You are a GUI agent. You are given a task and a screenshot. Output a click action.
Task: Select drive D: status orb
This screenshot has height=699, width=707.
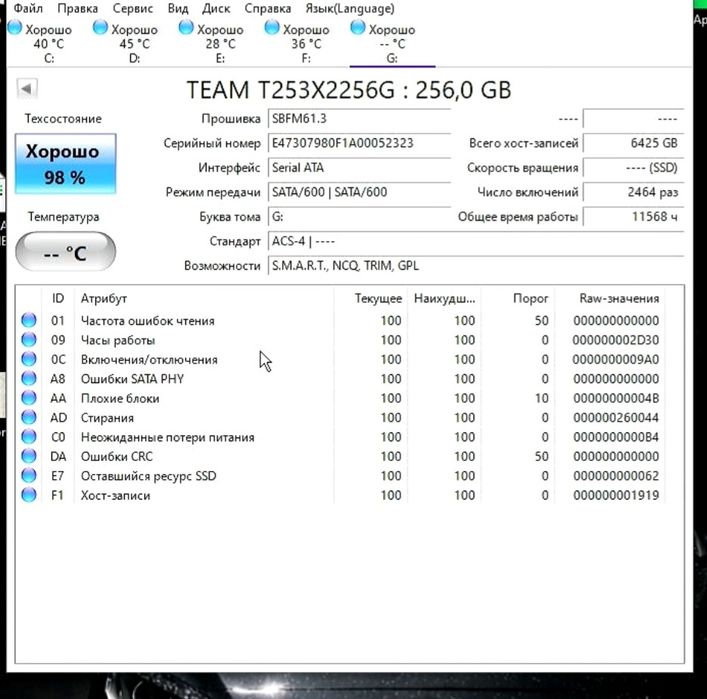(x=100, y=28)
